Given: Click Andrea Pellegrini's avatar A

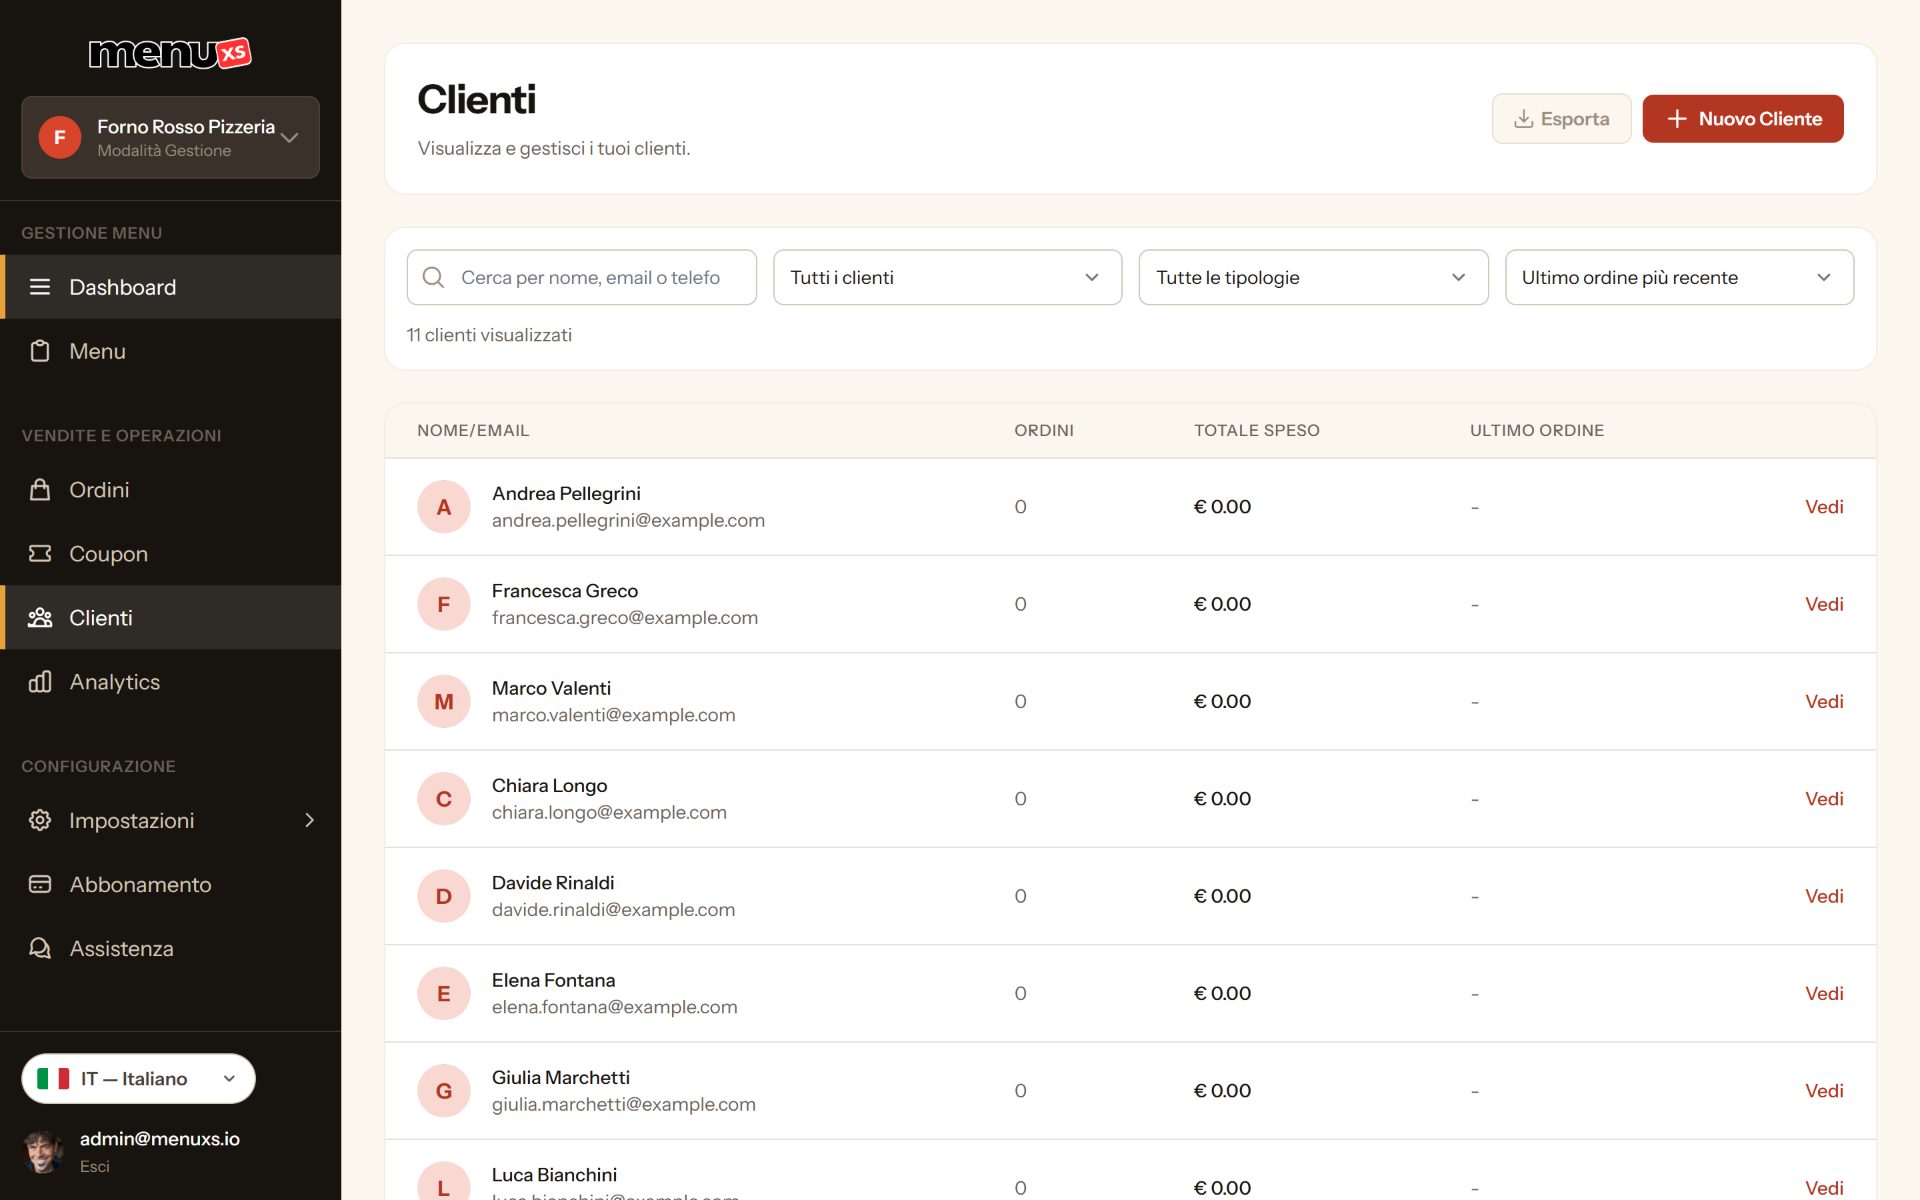Looking at the screenshot, I should 444,507.
